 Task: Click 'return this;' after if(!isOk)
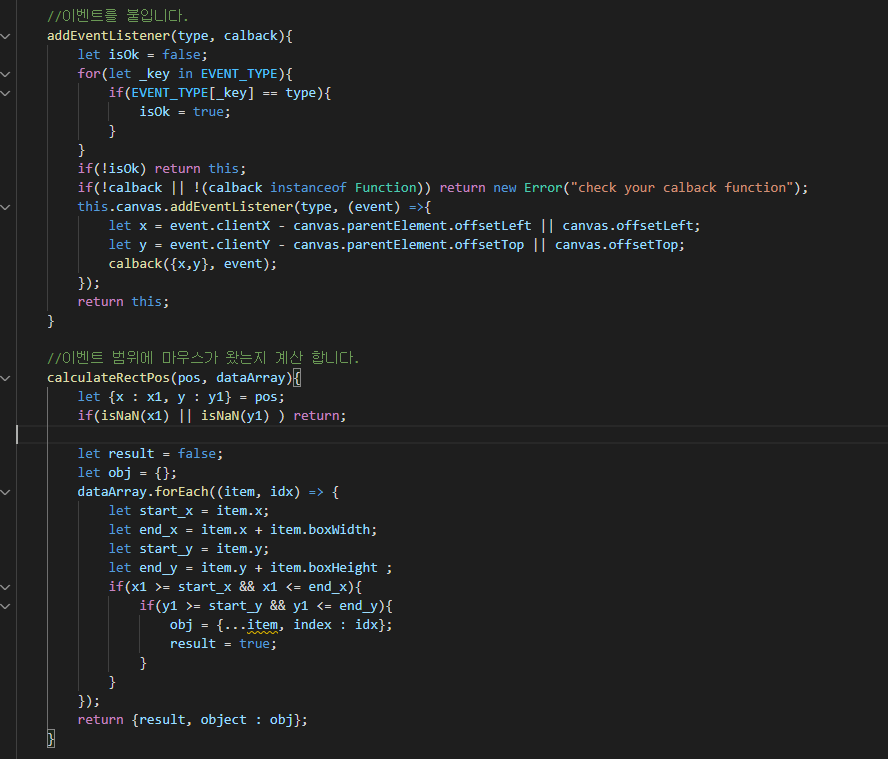[x=200, y=169]
